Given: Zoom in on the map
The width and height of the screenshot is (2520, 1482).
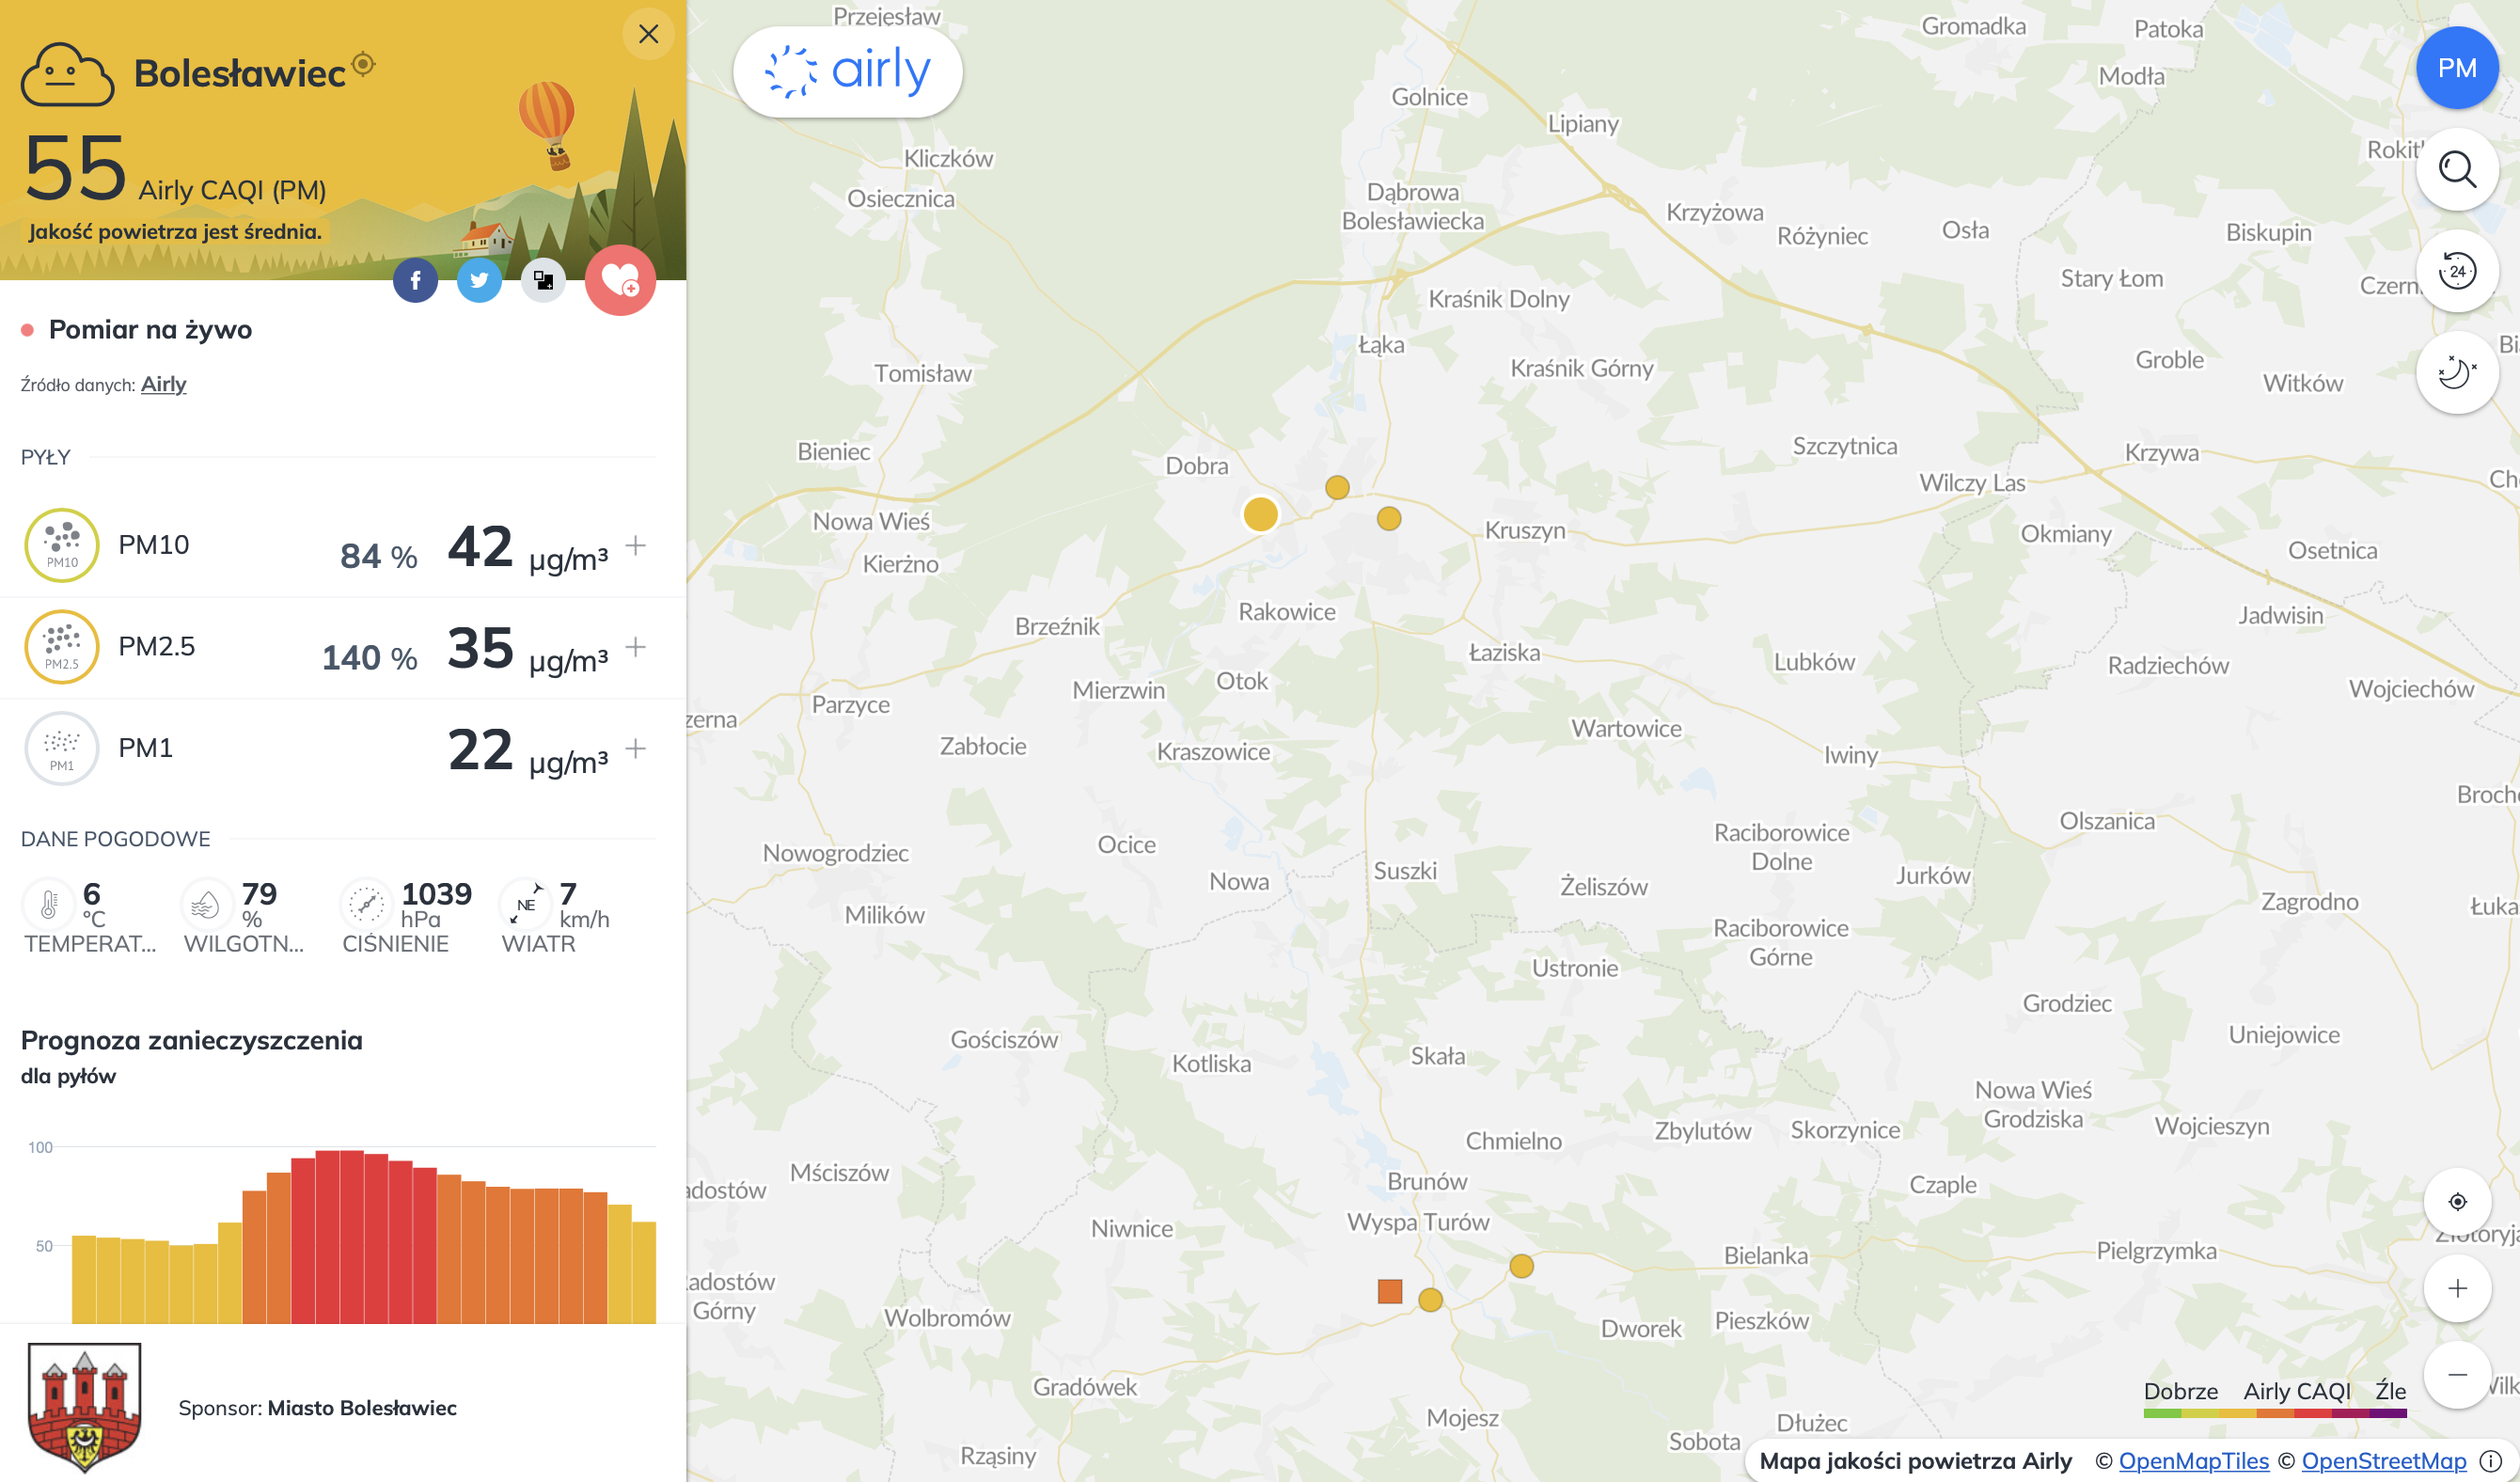Looking at the screenshot, I should [x=2457, y=1288].
